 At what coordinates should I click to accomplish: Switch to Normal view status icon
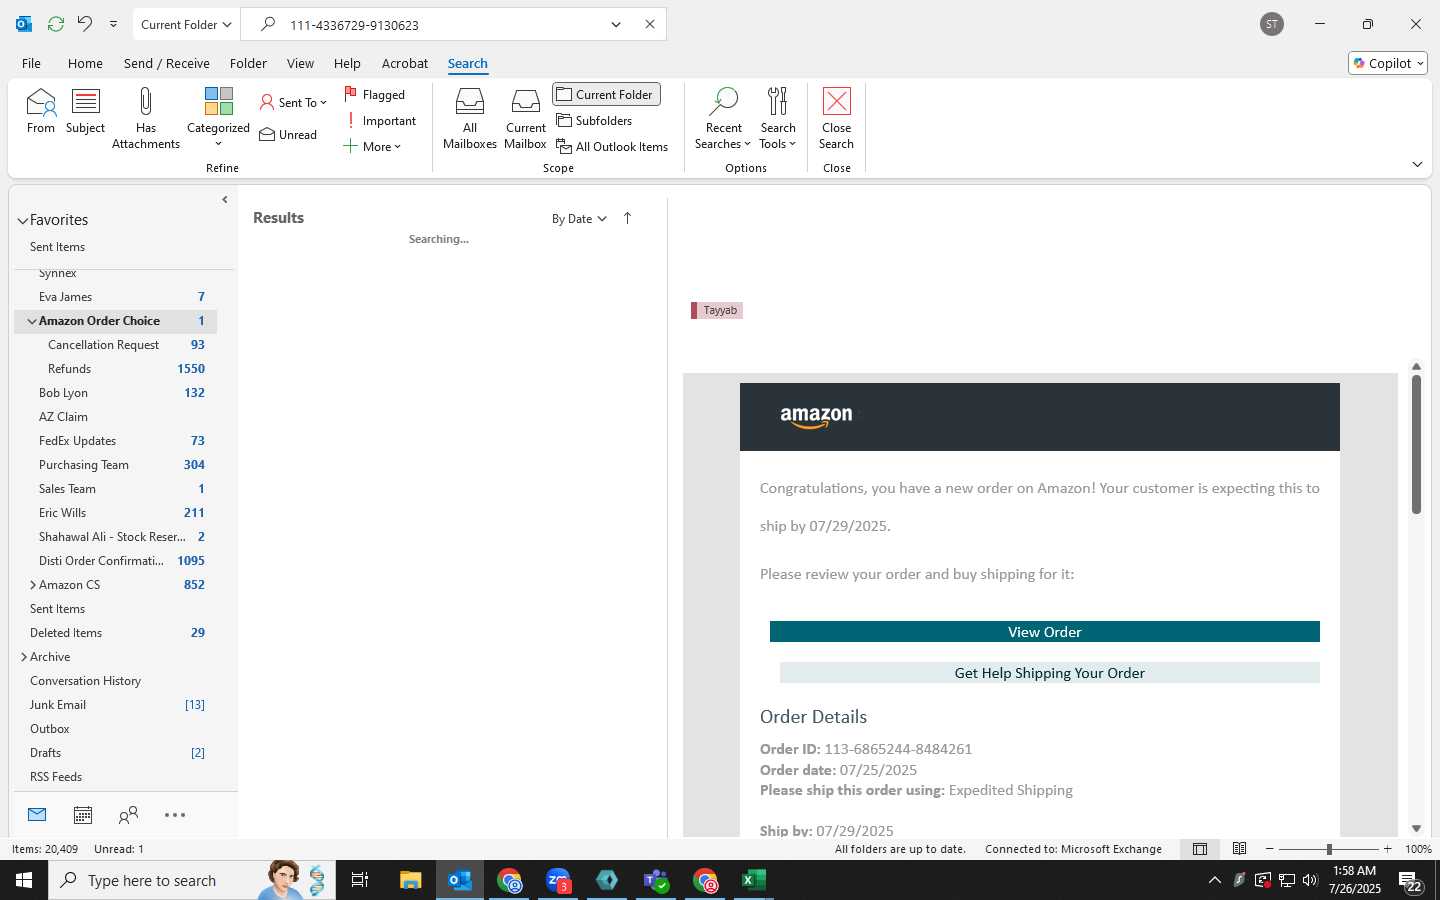(1200, 849)
